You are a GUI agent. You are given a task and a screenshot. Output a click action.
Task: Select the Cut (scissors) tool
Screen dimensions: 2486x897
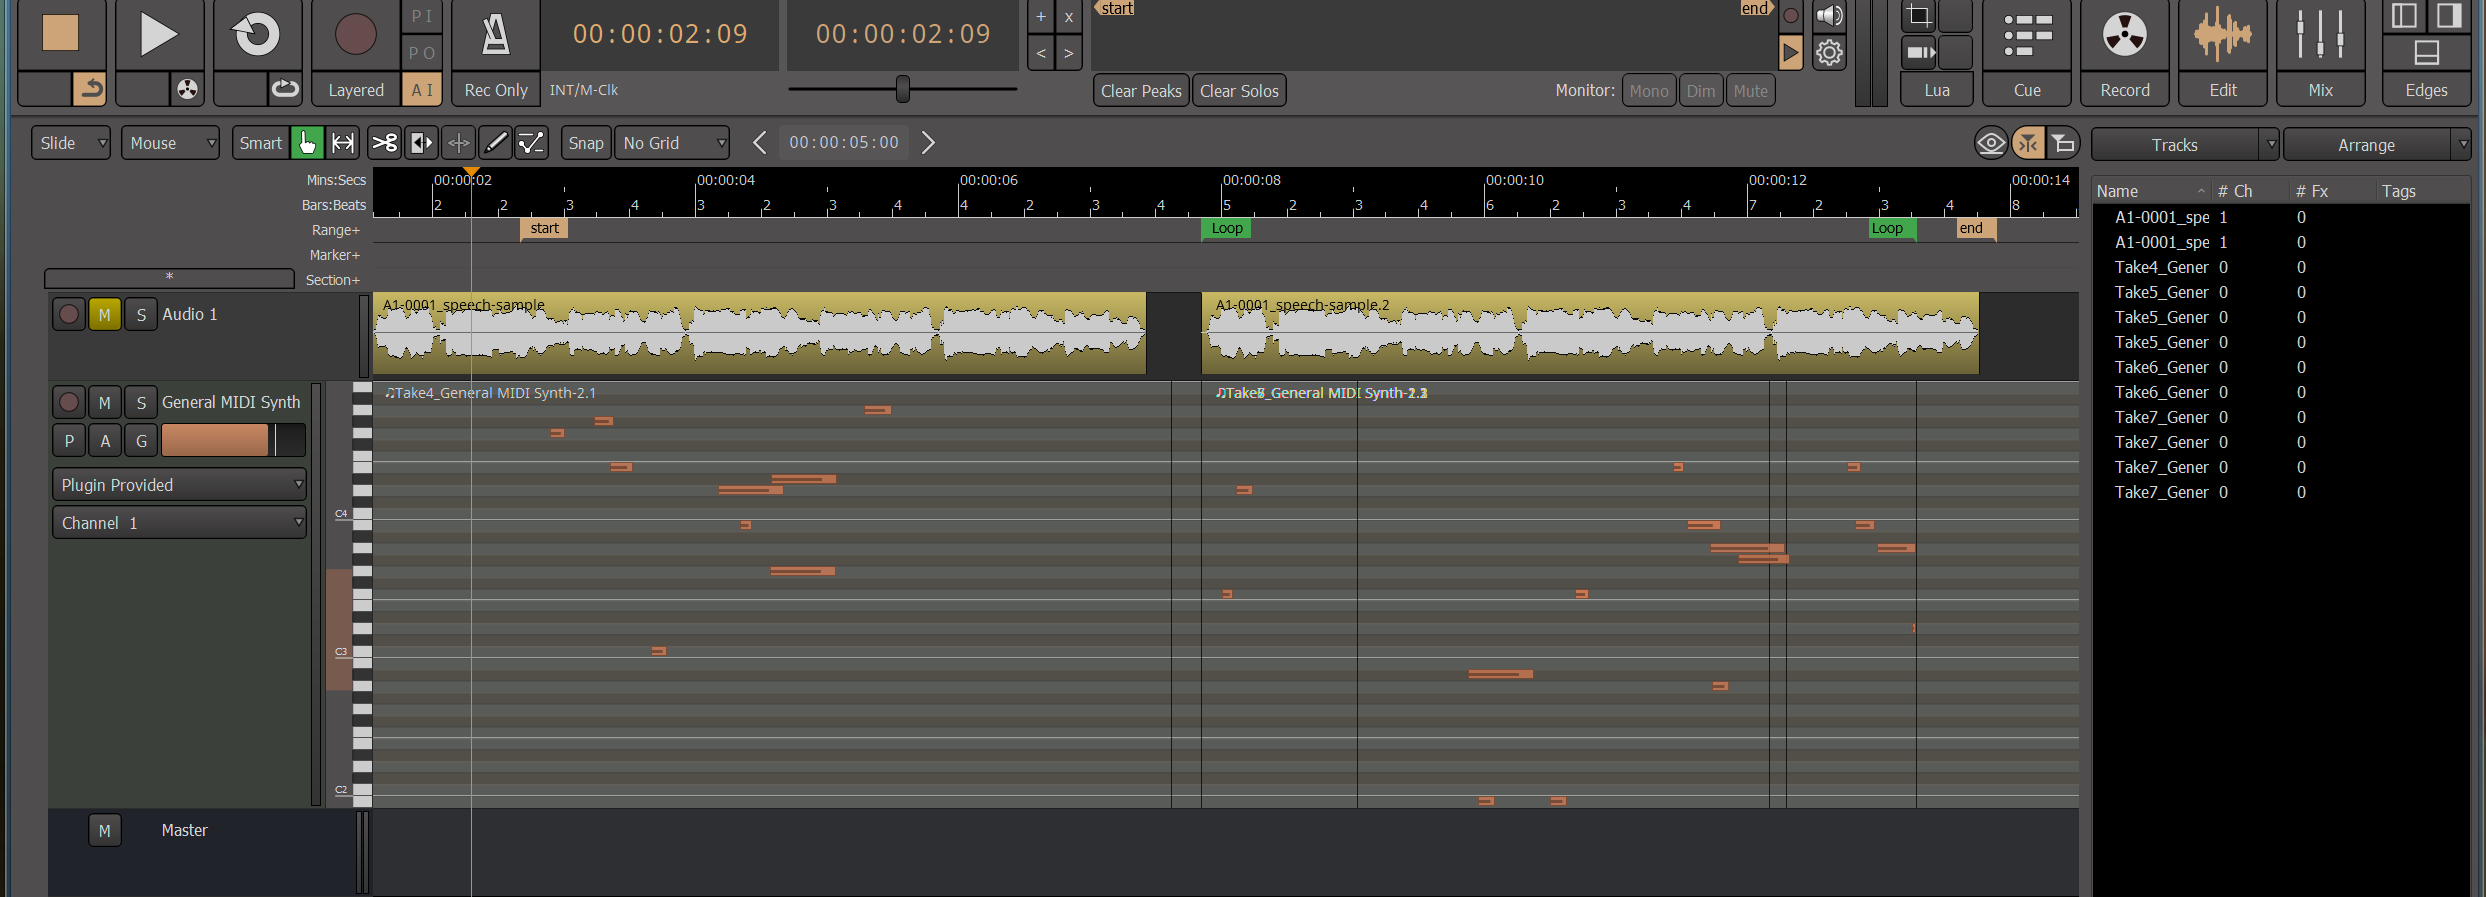tap(384, 143)
